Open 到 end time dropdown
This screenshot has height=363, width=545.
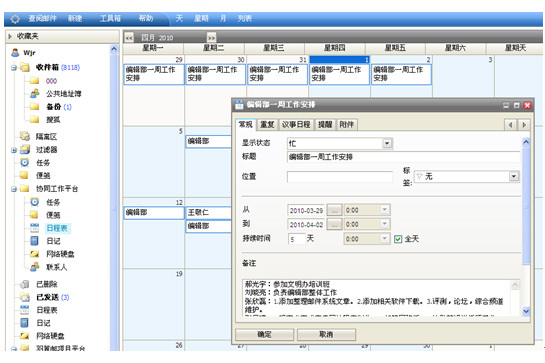384,224
